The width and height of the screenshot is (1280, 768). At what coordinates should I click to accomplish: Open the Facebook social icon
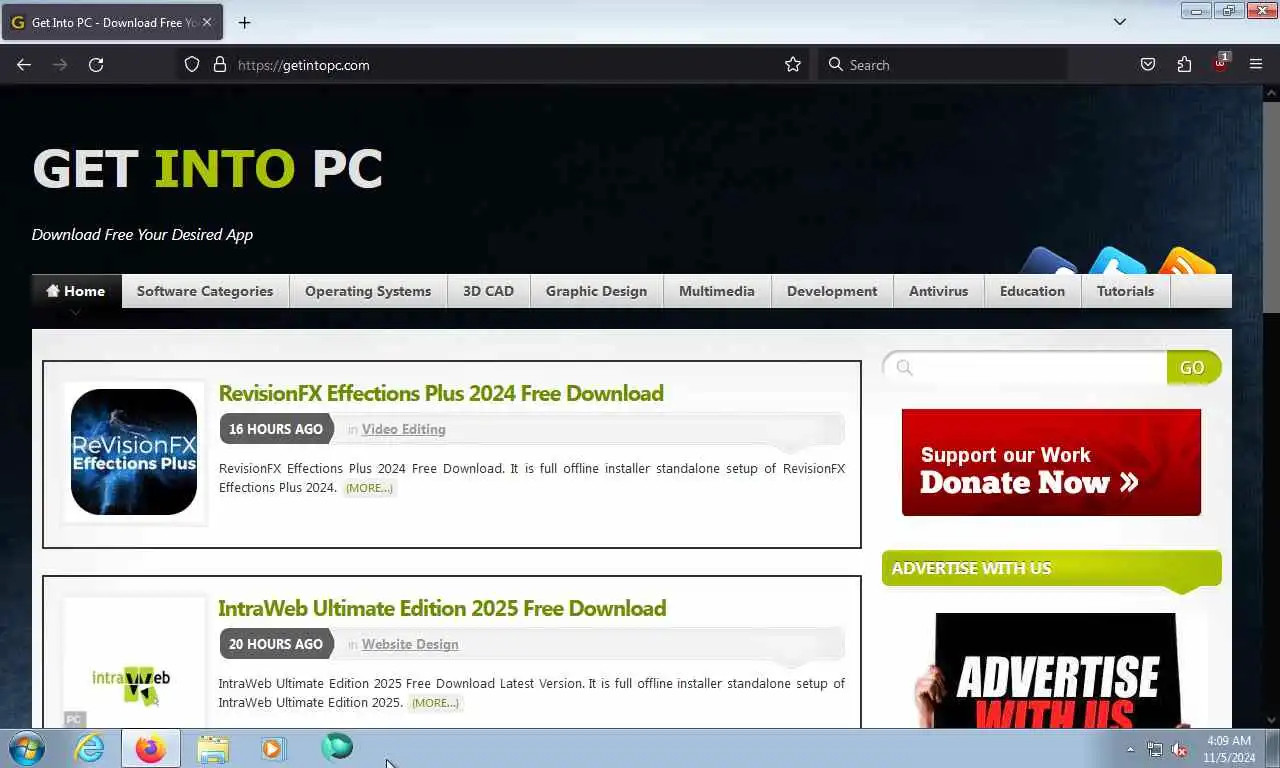coord(1048,261)
